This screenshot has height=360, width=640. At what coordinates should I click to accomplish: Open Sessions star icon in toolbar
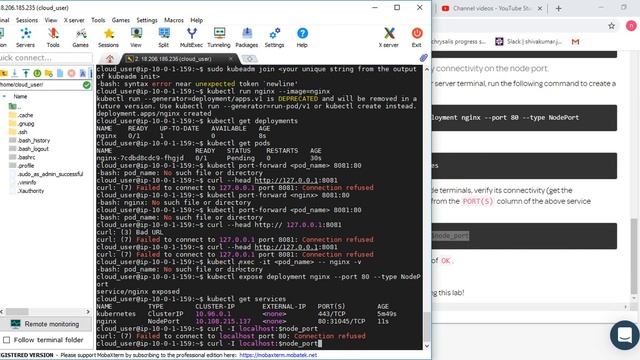coord(109,38)
